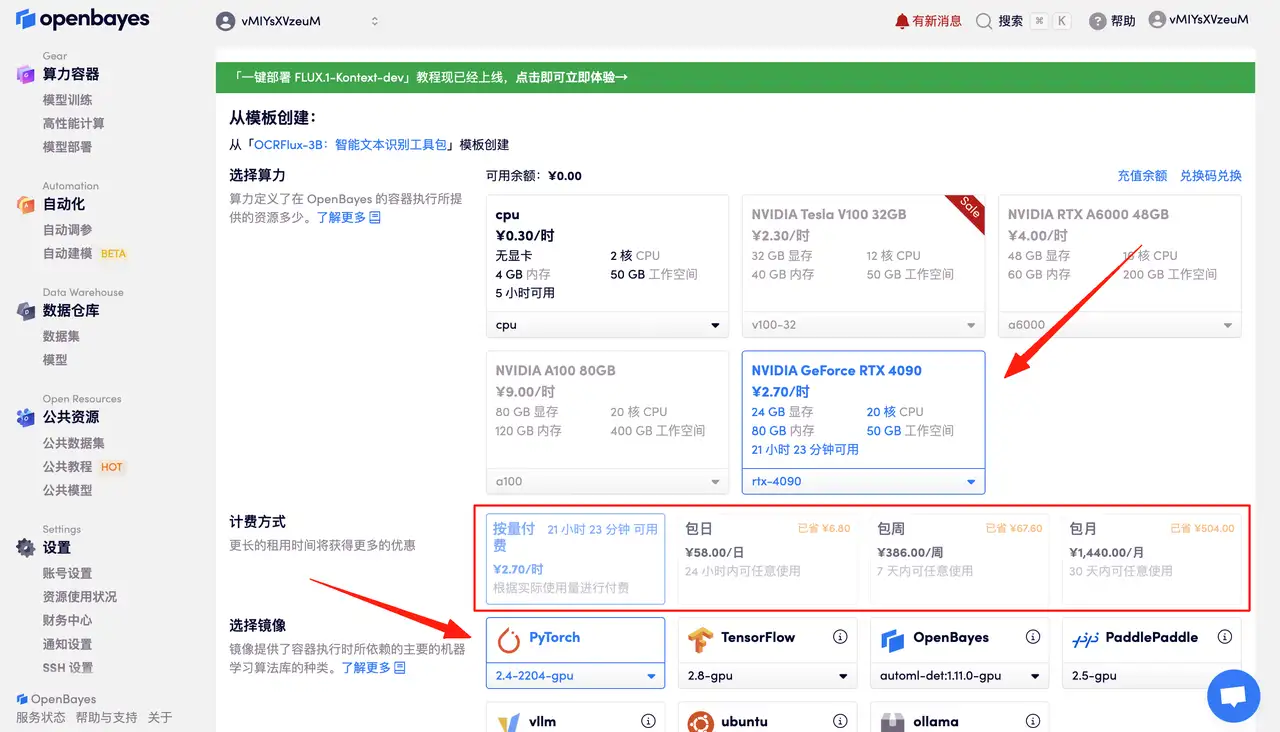Click the ubuntu logo icon
Screen dimensions: 1280x732
[700, 722]
